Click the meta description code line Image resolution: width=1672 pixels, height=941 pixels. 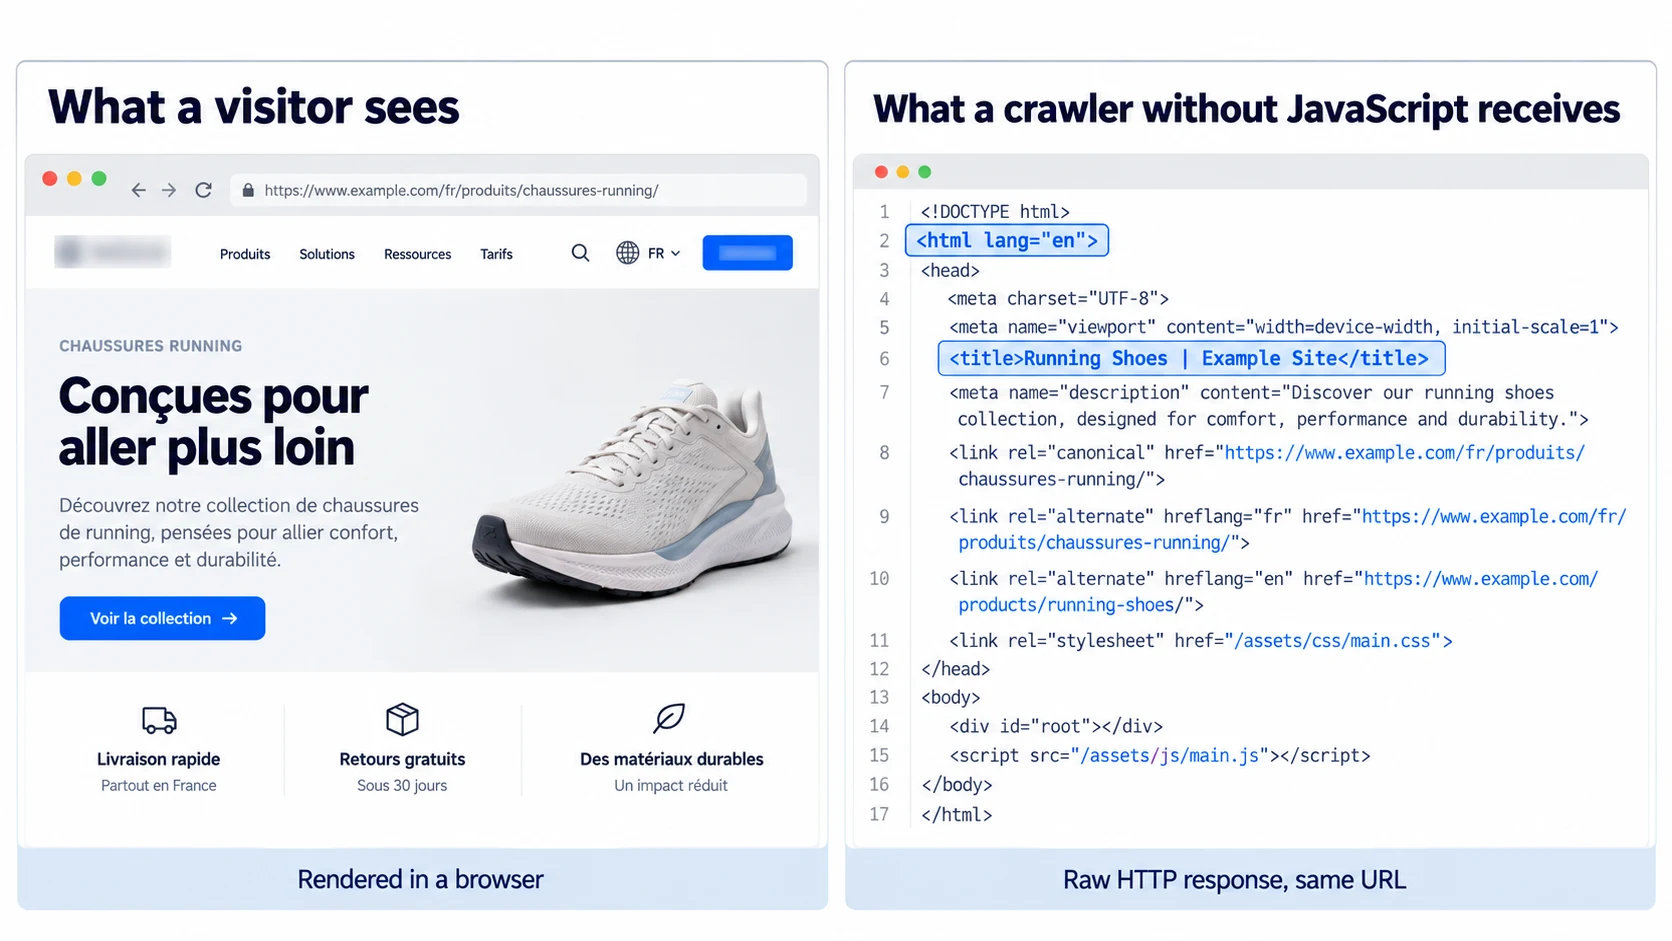(1269, 406)
